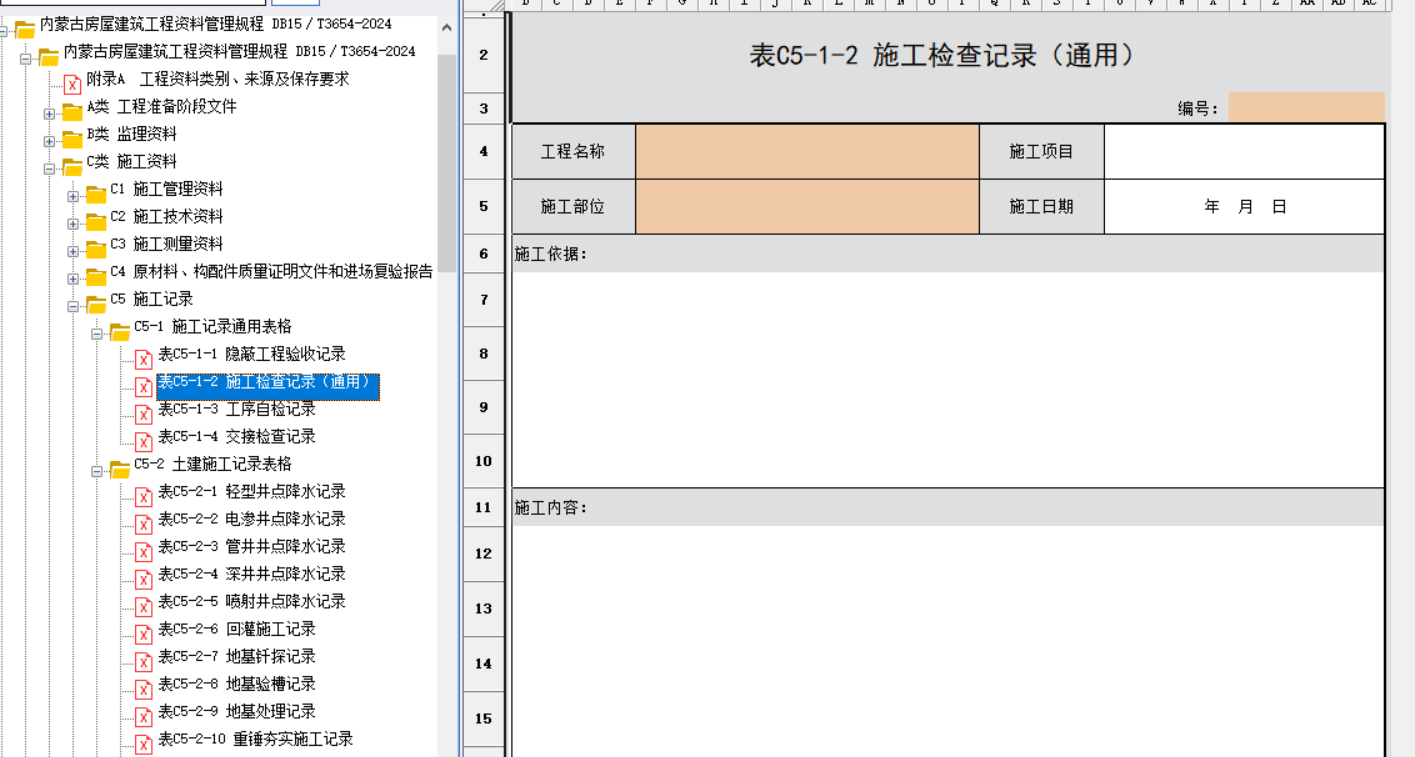
Task: Click folder icon of C4 原材料、构配件
Action: pyautogui.click(x=96, y=276)
